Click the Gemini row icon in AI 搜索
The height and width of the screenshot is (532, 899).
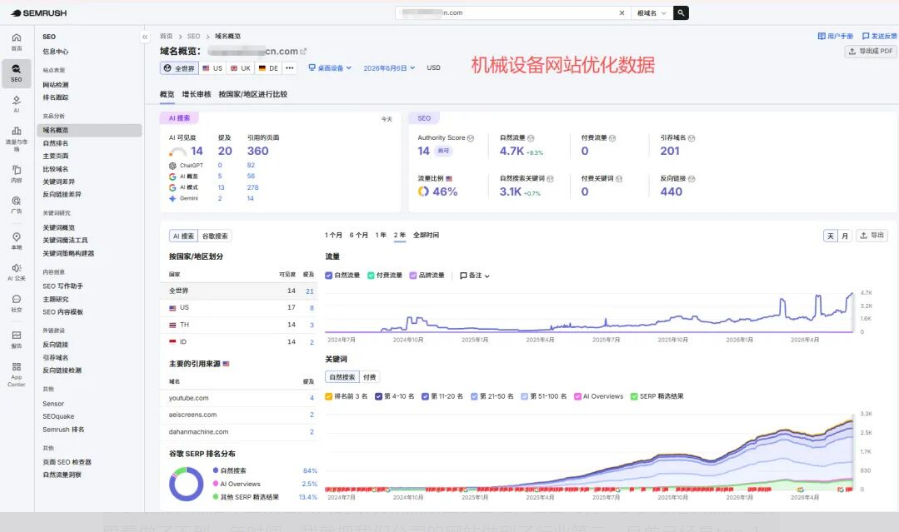click(x=173, y=198)
